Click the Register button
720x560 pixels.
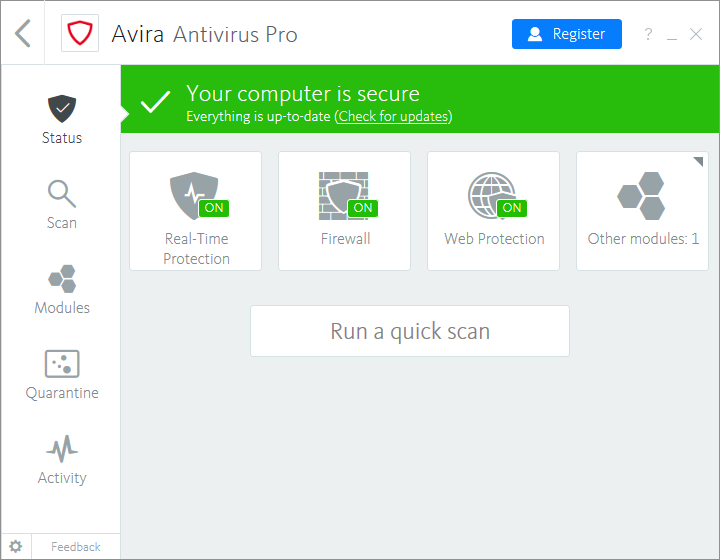(566, 34)
